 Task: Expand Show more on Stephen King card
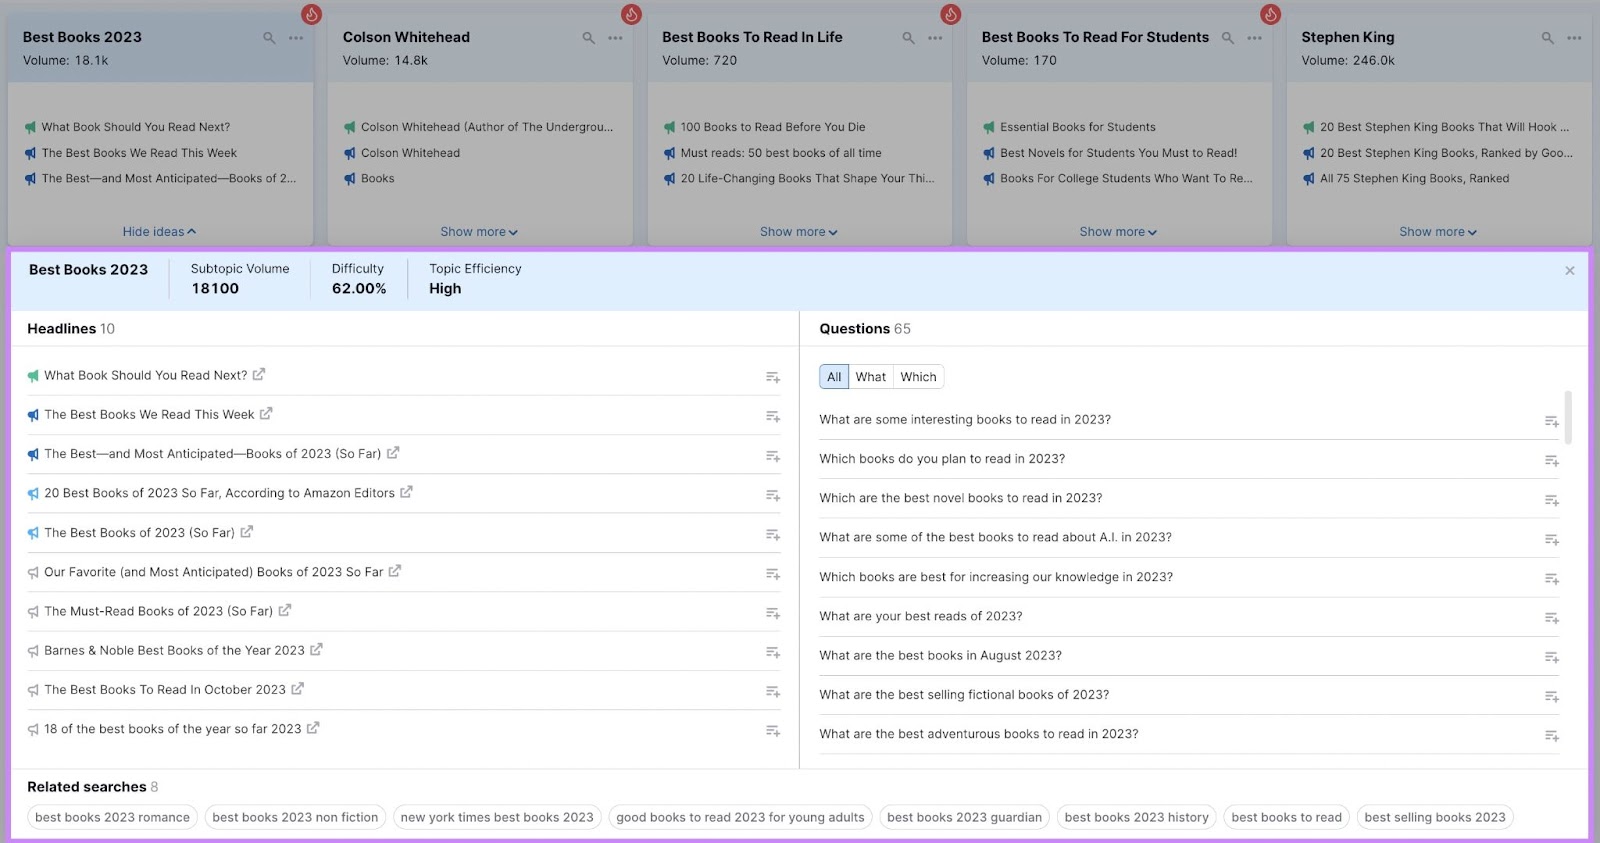(x=1437, y=232)
